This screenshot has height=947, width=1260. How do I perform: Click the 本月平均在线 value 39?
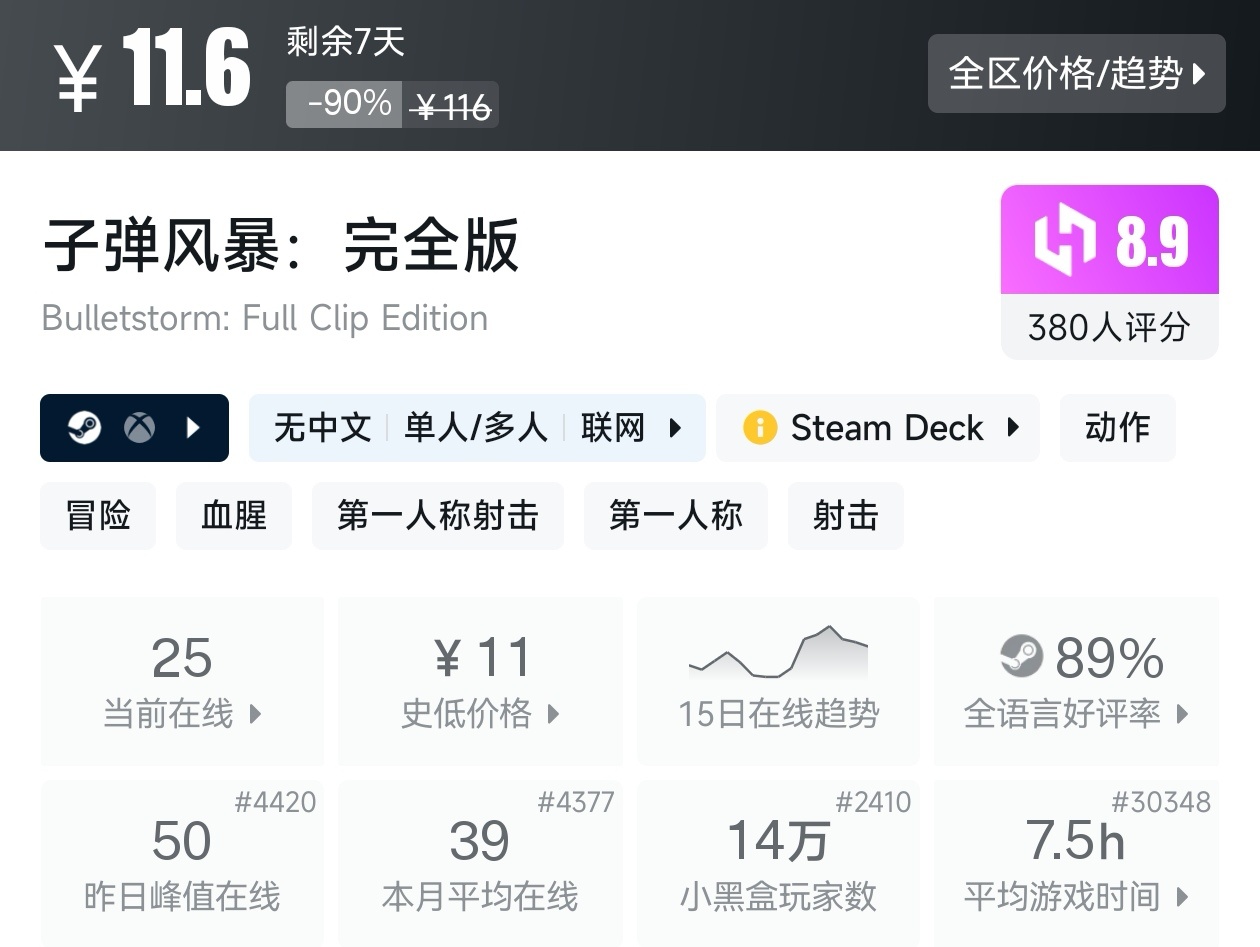[480, 841]
